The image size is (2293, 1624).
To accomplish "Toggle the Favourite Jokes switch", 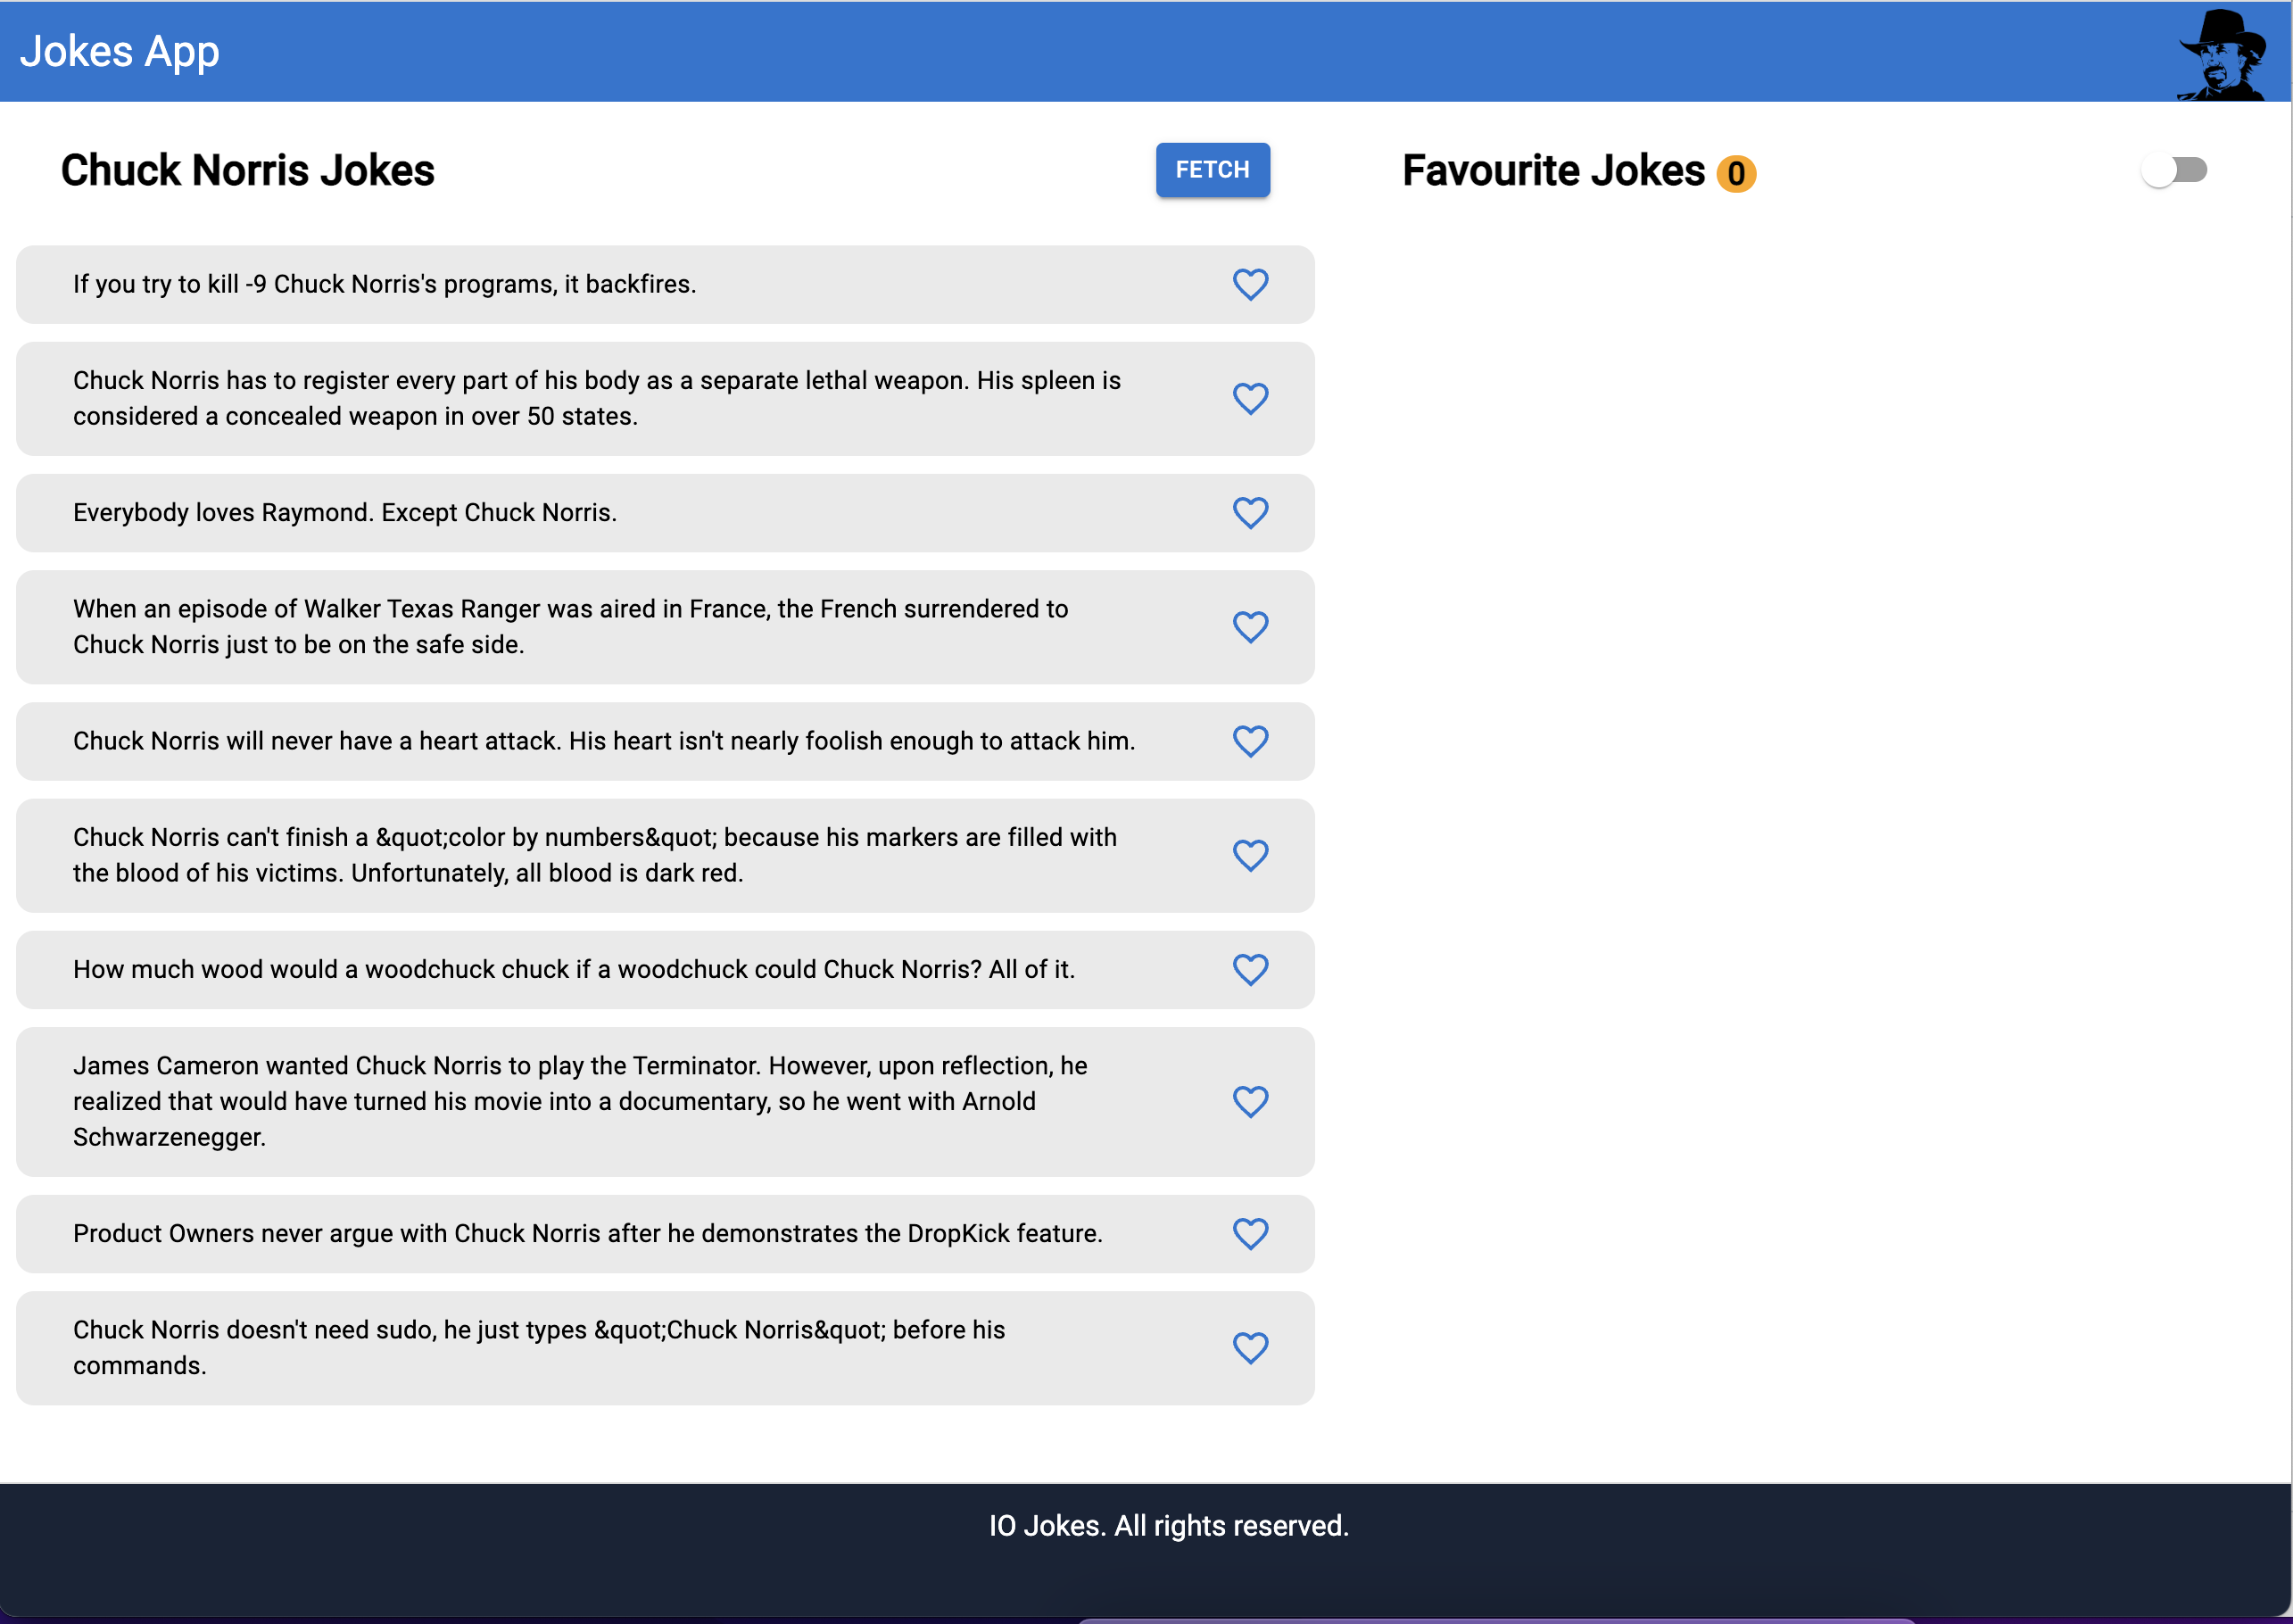I will click(x=2173, y=170).
